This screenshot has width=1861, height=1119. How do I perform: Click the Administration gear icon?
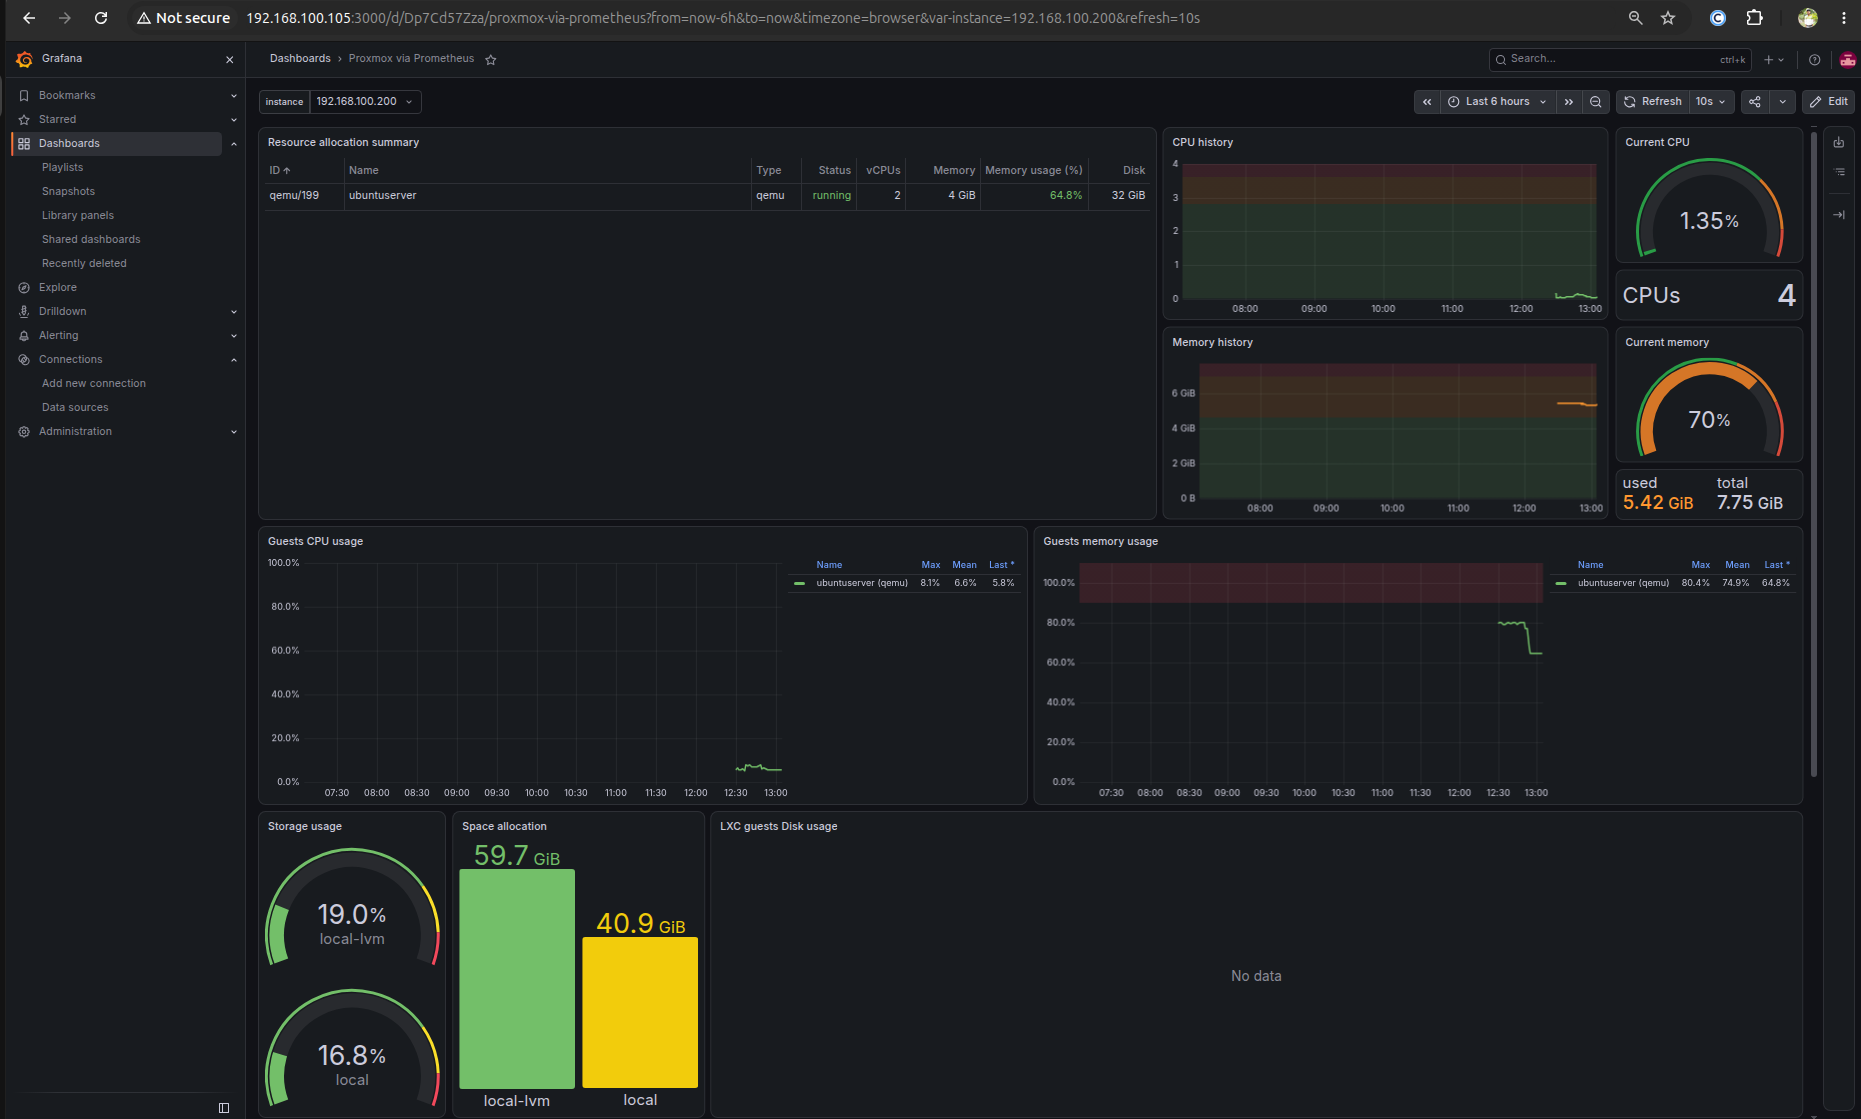(24, 432)
